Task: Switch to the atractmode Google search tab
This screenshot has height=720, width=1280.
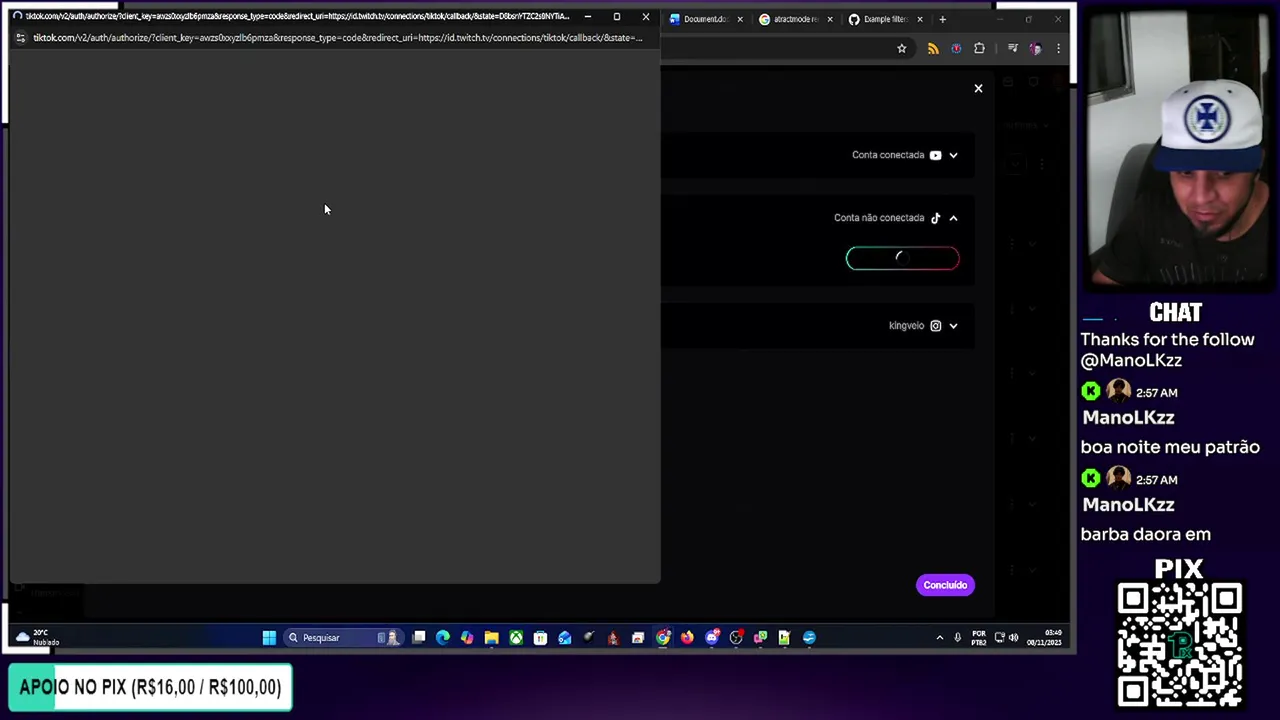Action: (x=794, y=19)
